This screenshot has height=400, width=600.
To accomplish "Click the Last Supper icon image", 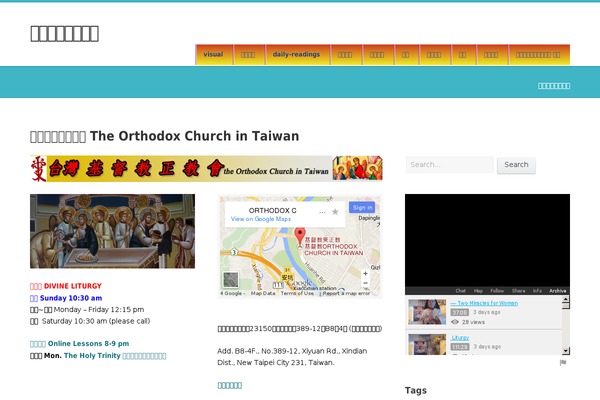I will tap(112, 231).
